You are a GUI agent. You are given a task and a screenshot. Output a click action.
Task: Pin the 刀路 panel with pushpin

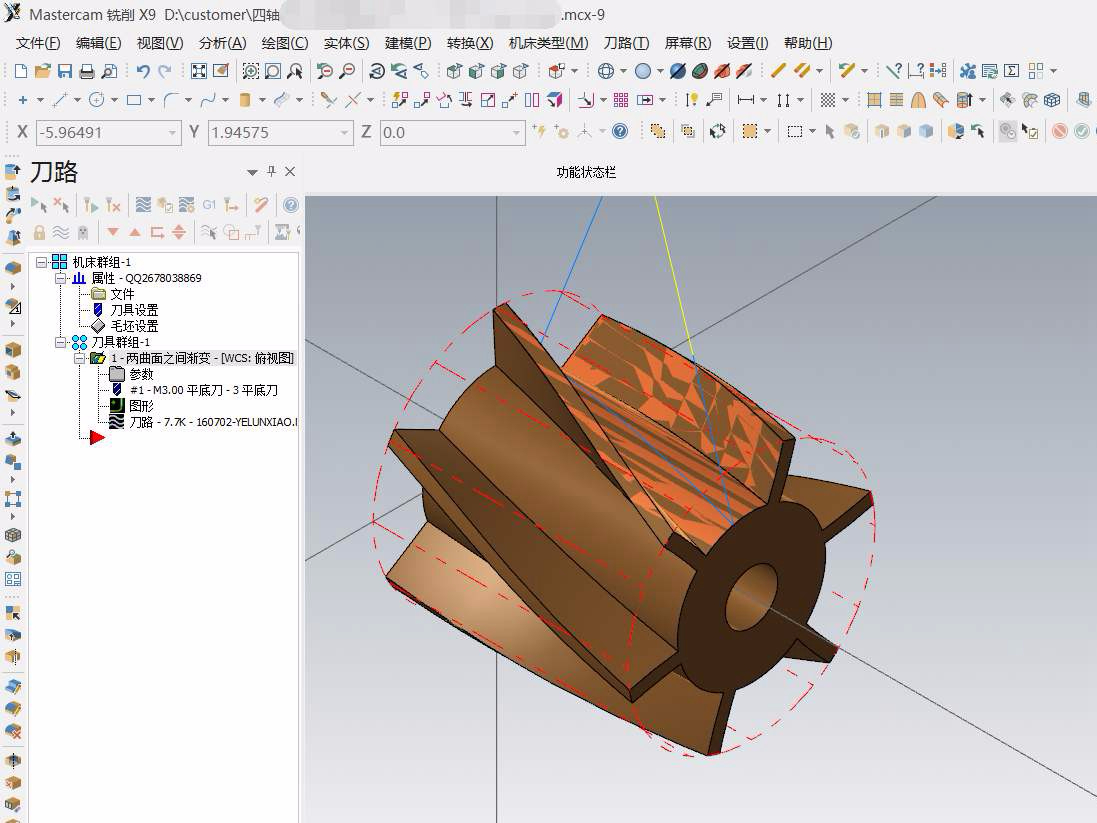tap(271, 172)
